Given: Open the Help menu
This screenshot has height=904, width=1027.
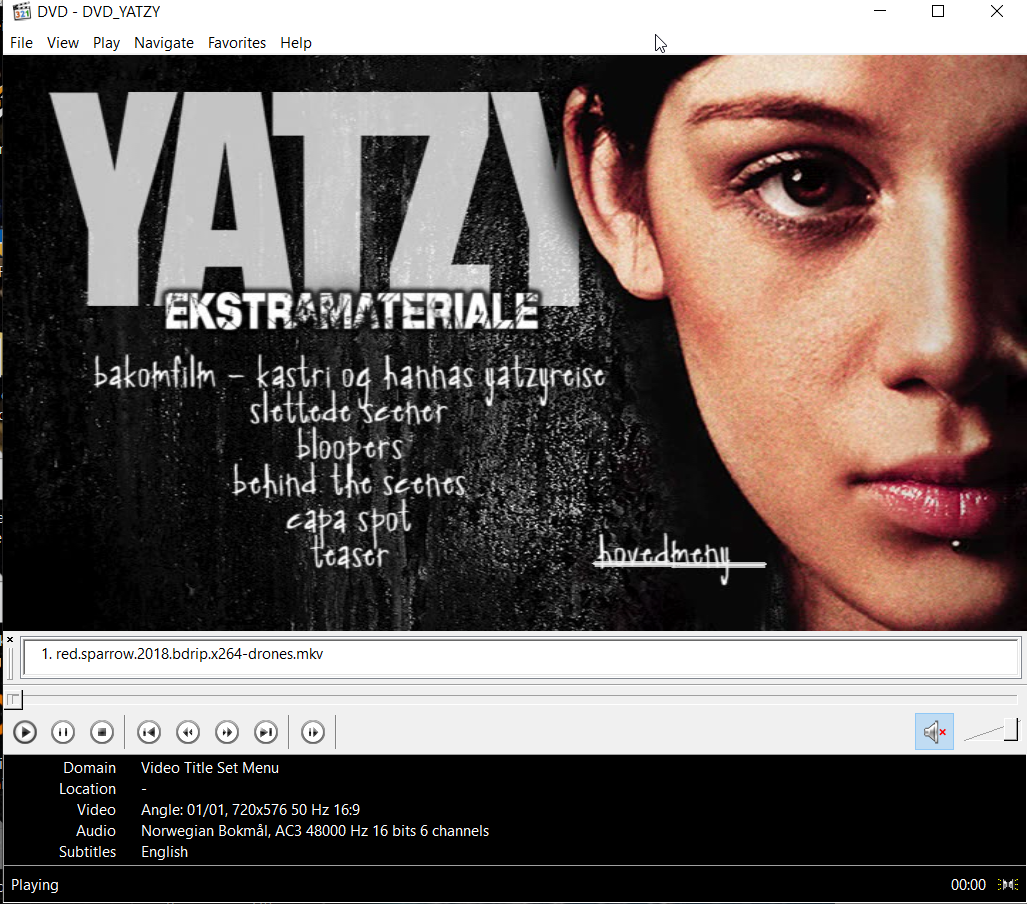Looking at the screenshot, I should point(296,43).
